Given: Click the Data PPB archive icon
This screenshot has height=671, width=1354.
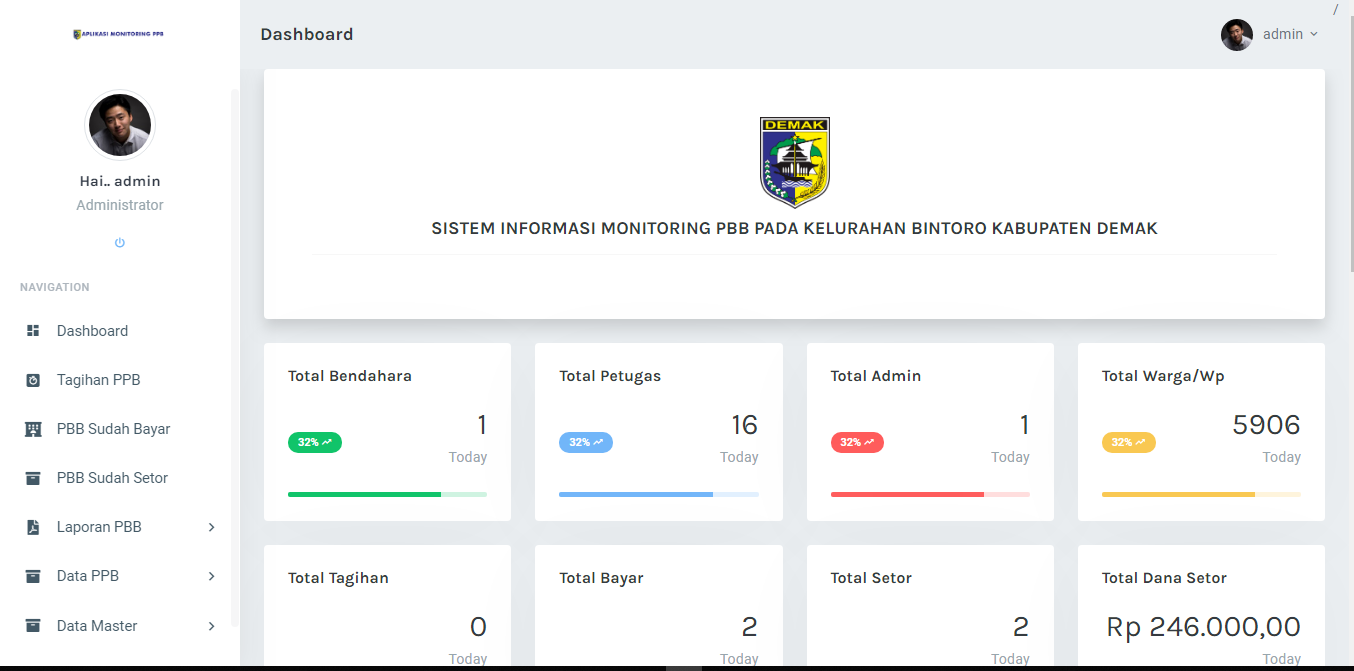Looking at the screenshot, I should pos(33,576).
